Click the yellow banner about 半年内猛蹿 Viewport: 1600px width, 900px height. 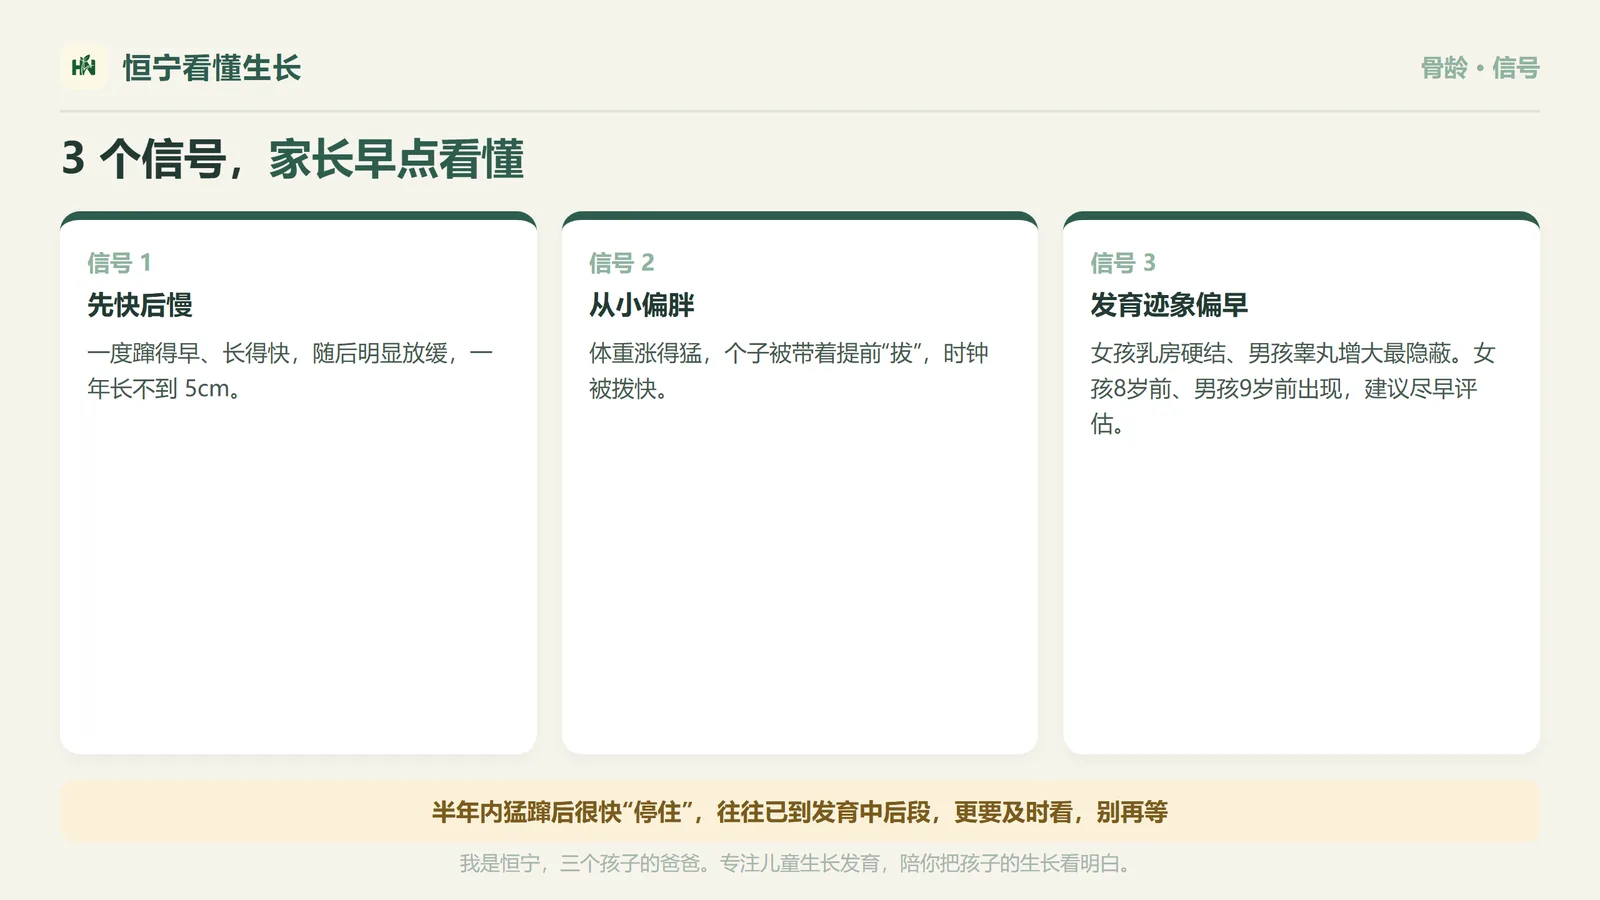pyautogui.click(x=800, y=811)
